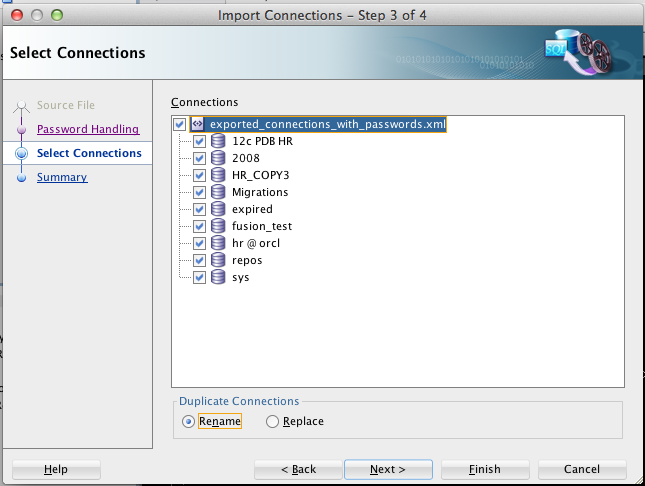The width and height of the screenshot is (645, 486).
Task: Click the database icon beside expired
Action: 218,209
